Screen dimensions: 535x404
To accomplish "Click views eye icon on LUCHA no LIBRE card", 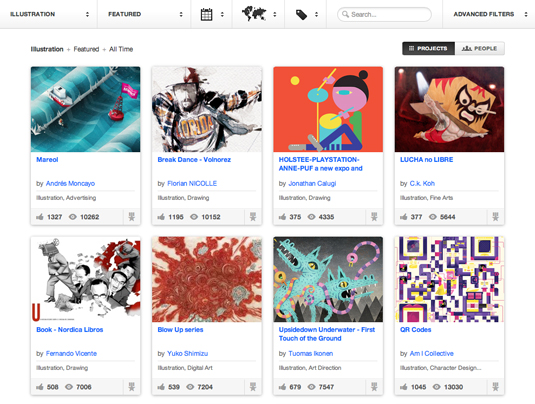I will click(433, 217).
